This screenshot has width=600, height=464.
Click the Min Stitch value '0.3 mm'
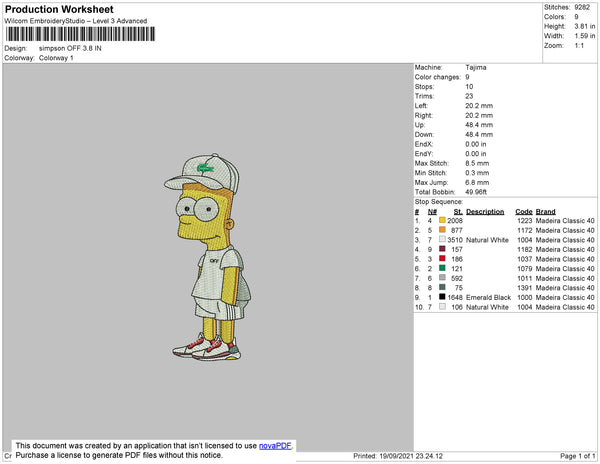(x=477, y=173)
